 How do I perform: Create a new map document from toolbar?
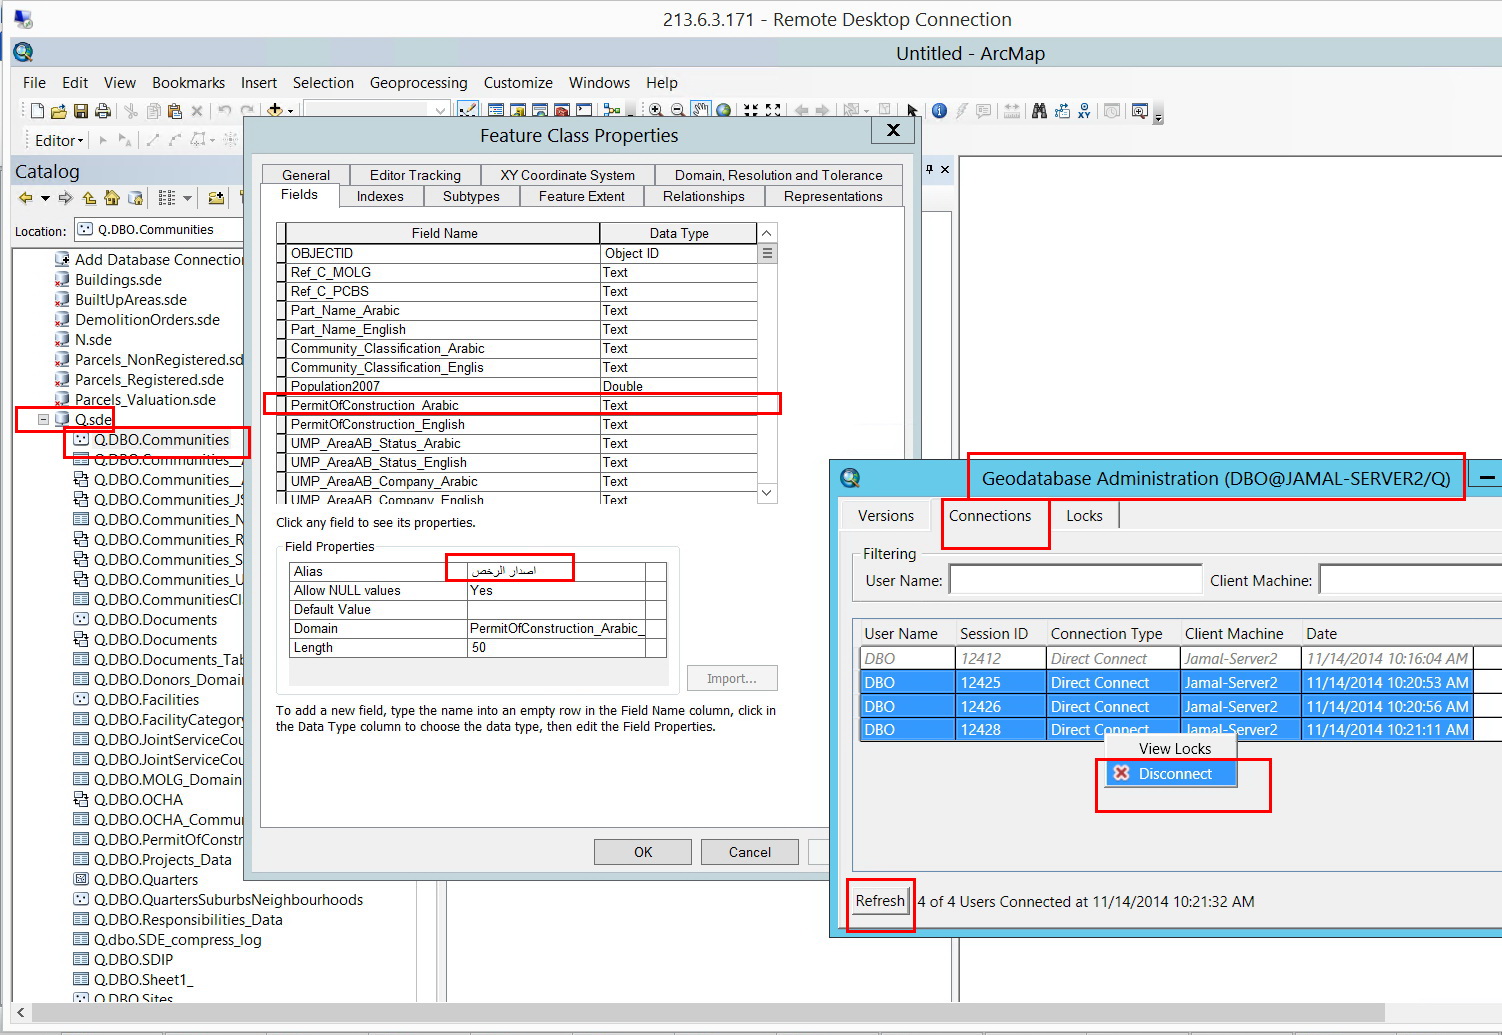[37, 111]
